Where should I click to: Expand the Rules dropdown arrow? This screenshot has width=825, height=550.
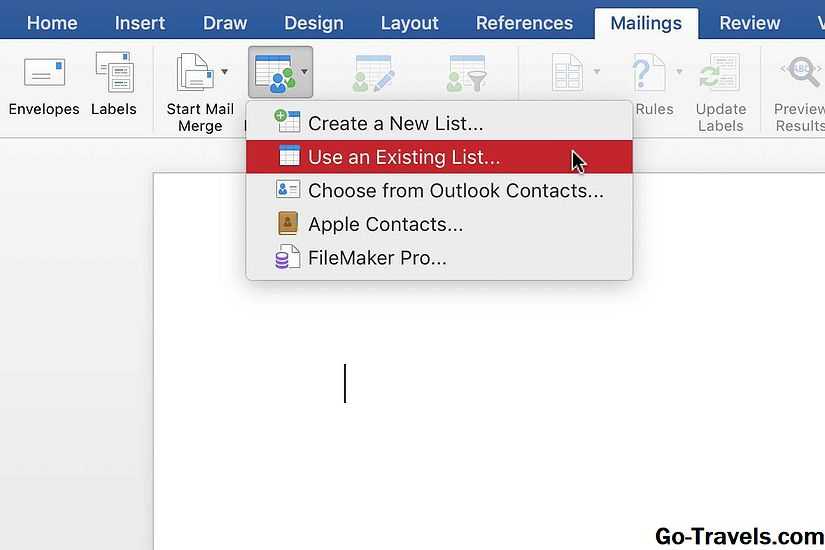pyautogui.click(x=679, y=72)
